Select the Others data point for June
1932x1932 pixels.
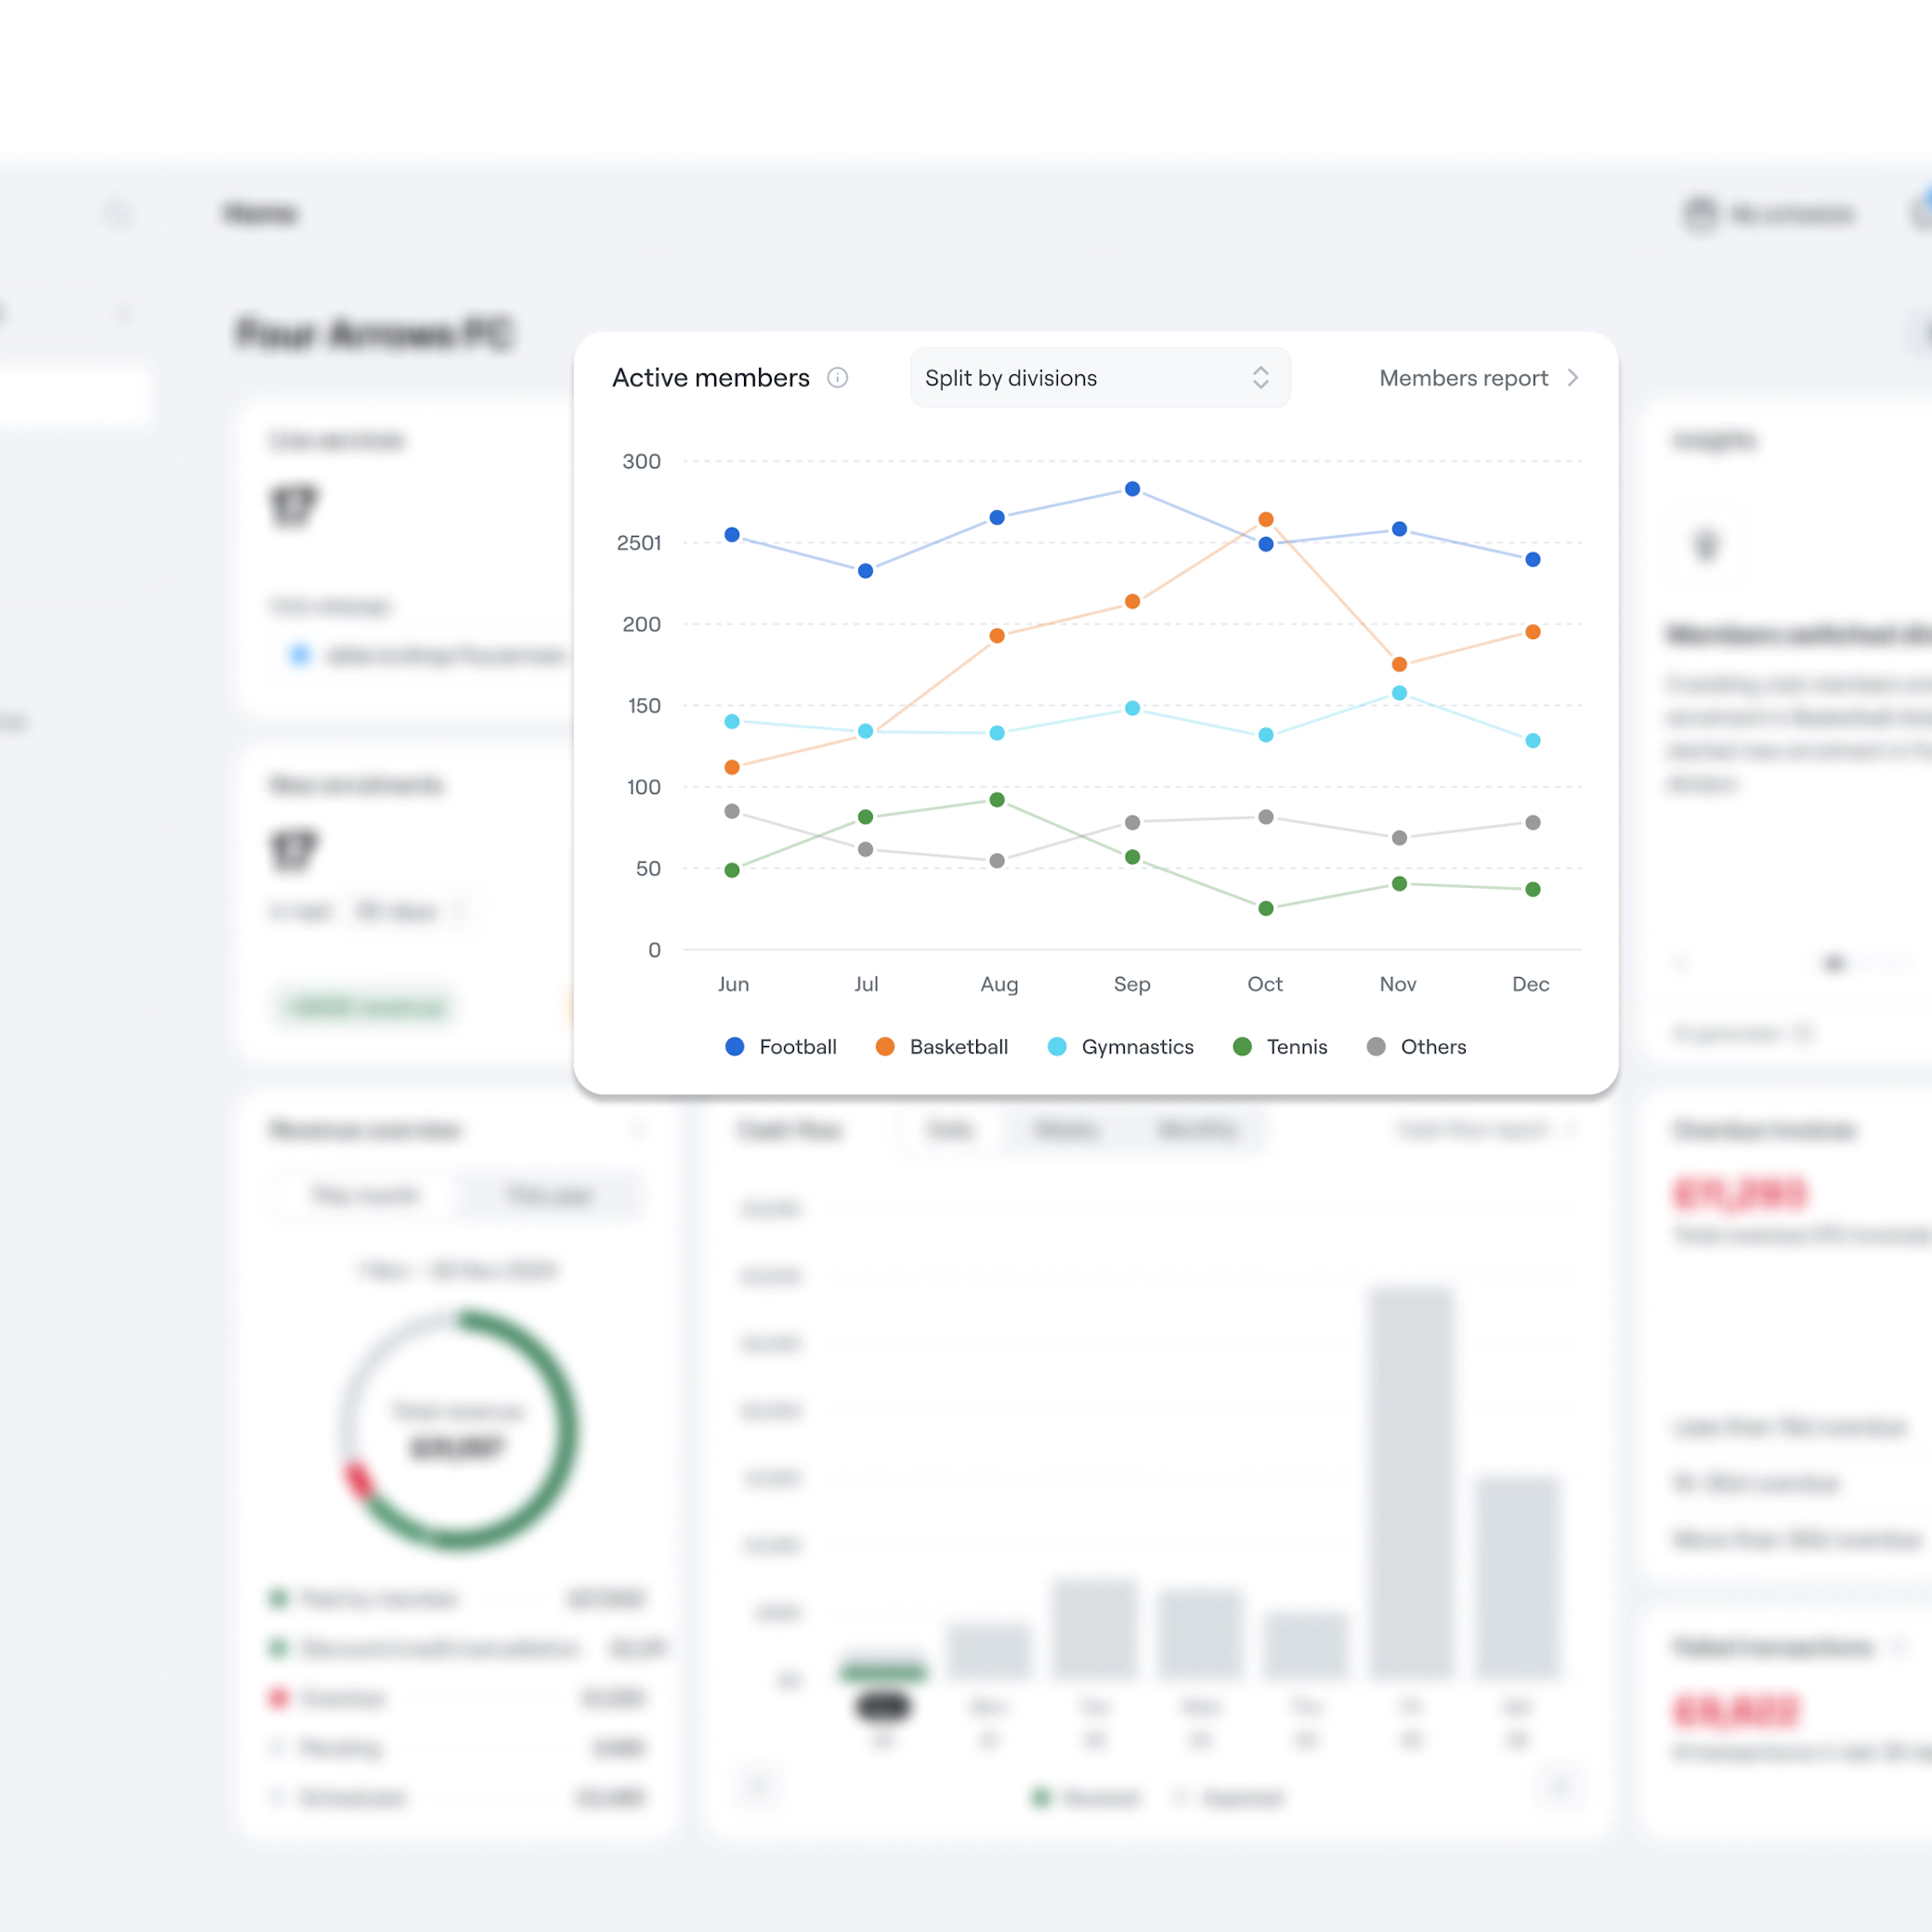tap(732, 811)
